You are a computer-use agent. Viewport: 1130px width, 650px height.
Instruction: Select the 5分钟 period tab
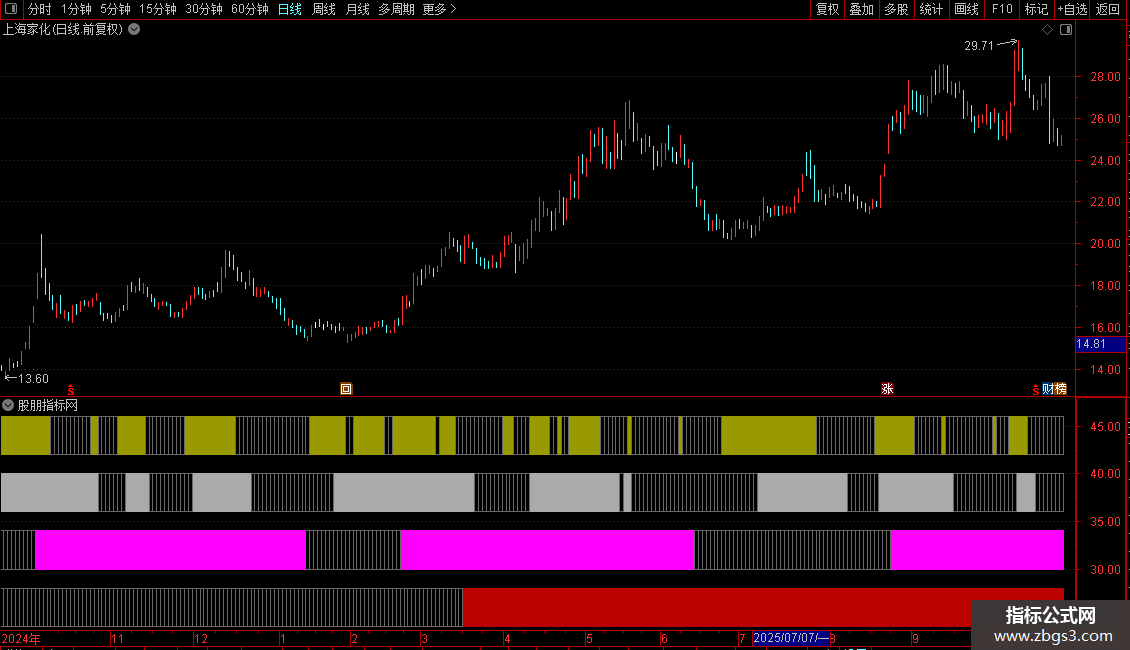[x=115, y=9]
